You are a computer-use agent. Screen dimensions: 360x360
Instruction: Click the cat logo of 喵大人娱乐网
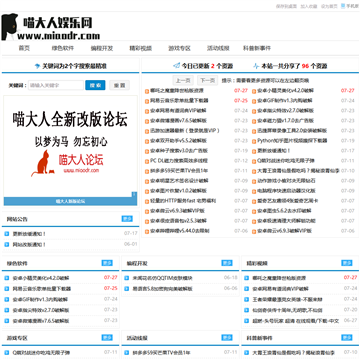pyautogui.click(x=10, y=27)
